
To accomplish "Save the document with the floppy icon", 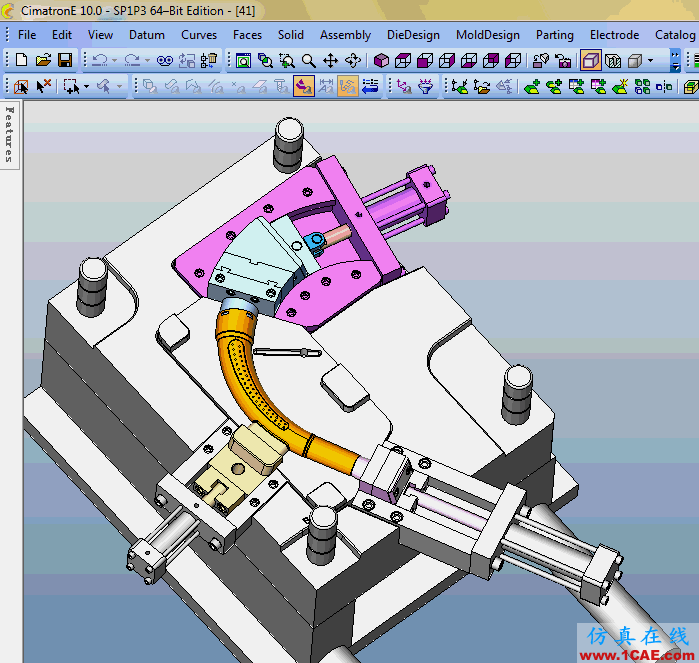I will pyautogui.click(x=65, y=60).
